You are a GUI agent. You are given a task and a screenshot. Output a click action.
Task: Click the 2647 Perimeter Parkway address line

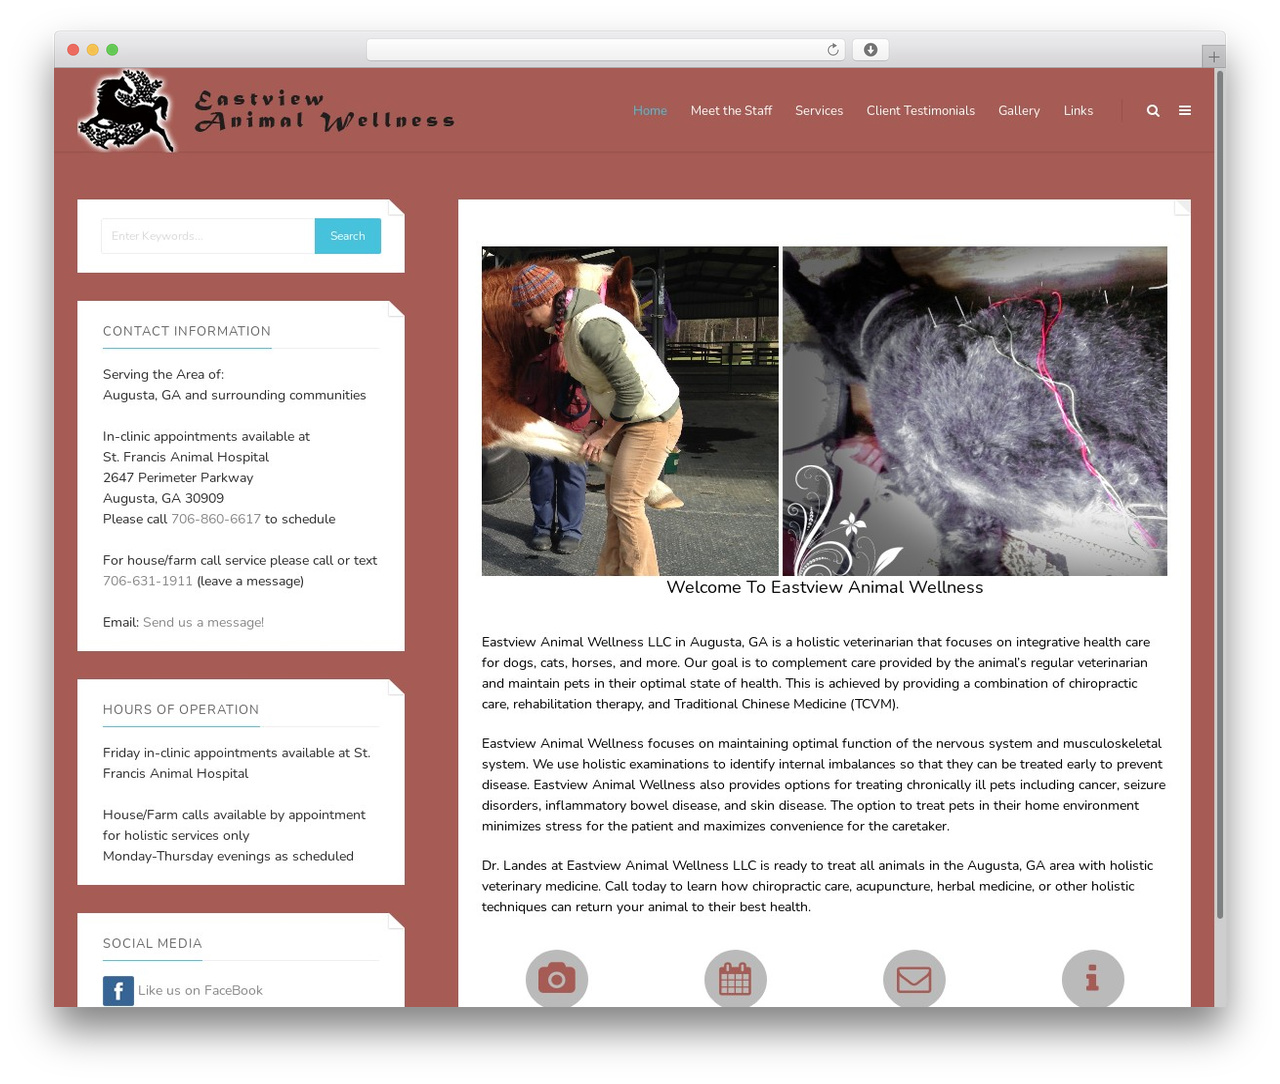tap(178, 478)
